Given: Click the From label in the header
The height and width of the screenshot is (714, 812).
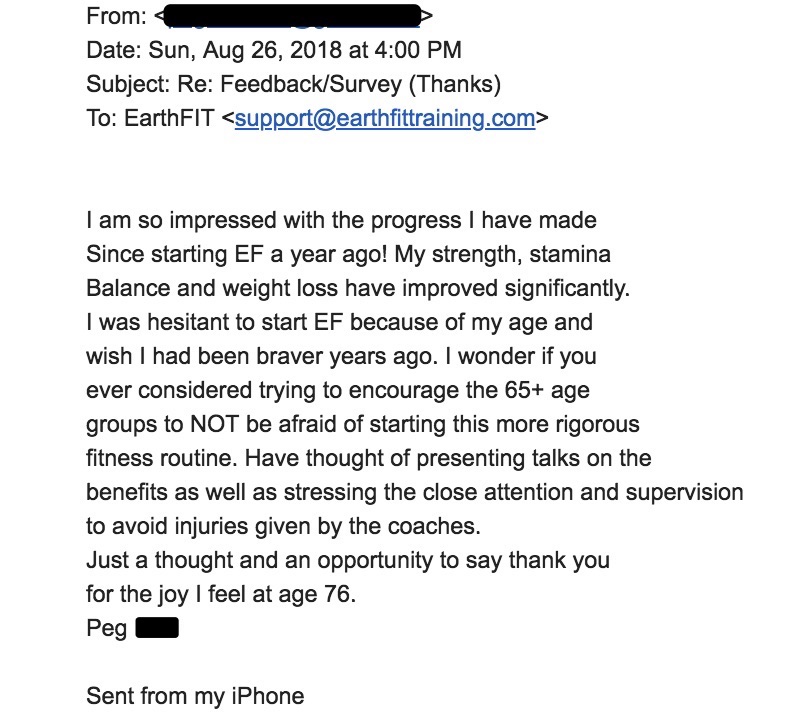Looking at the screenshot, I should coord(117,16).
